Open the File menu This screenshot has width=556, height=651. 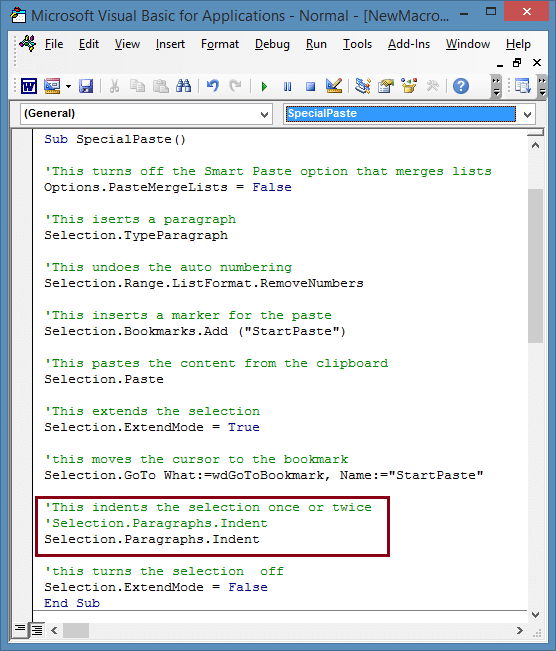click(x=54, y=44)
